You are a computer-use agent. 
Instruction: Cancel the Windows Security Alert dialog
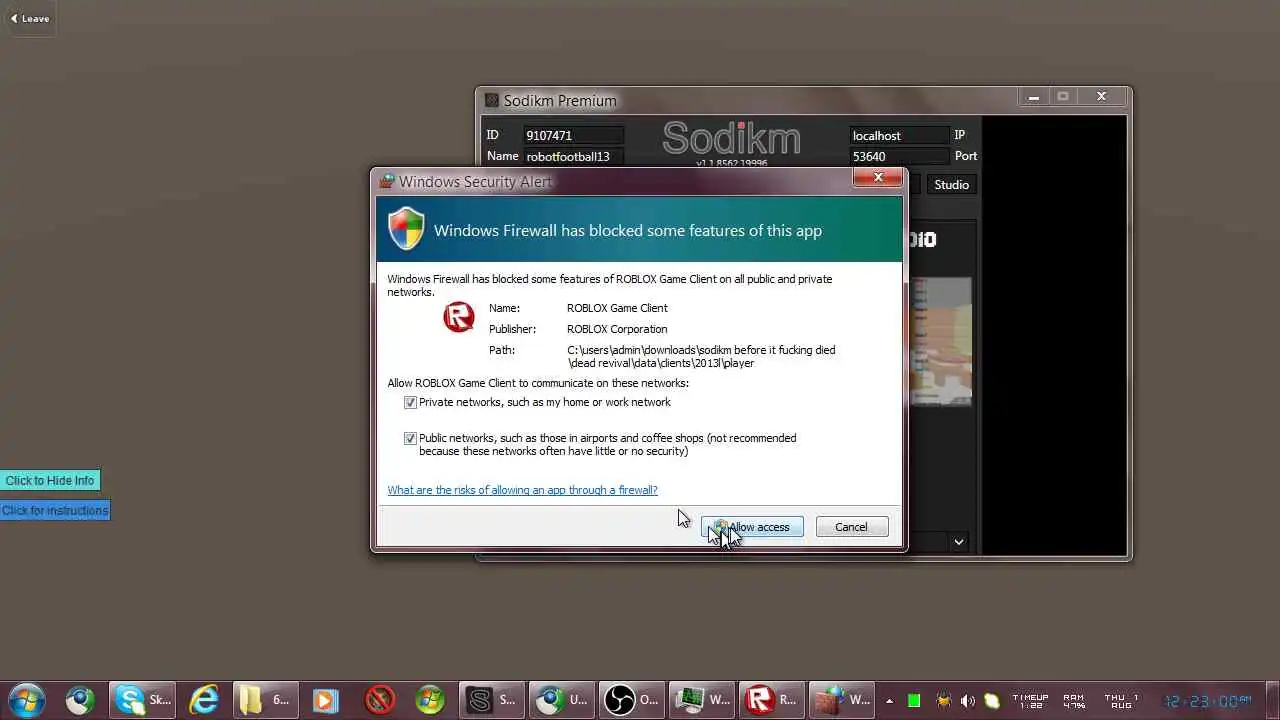click(x=852, y=527)
